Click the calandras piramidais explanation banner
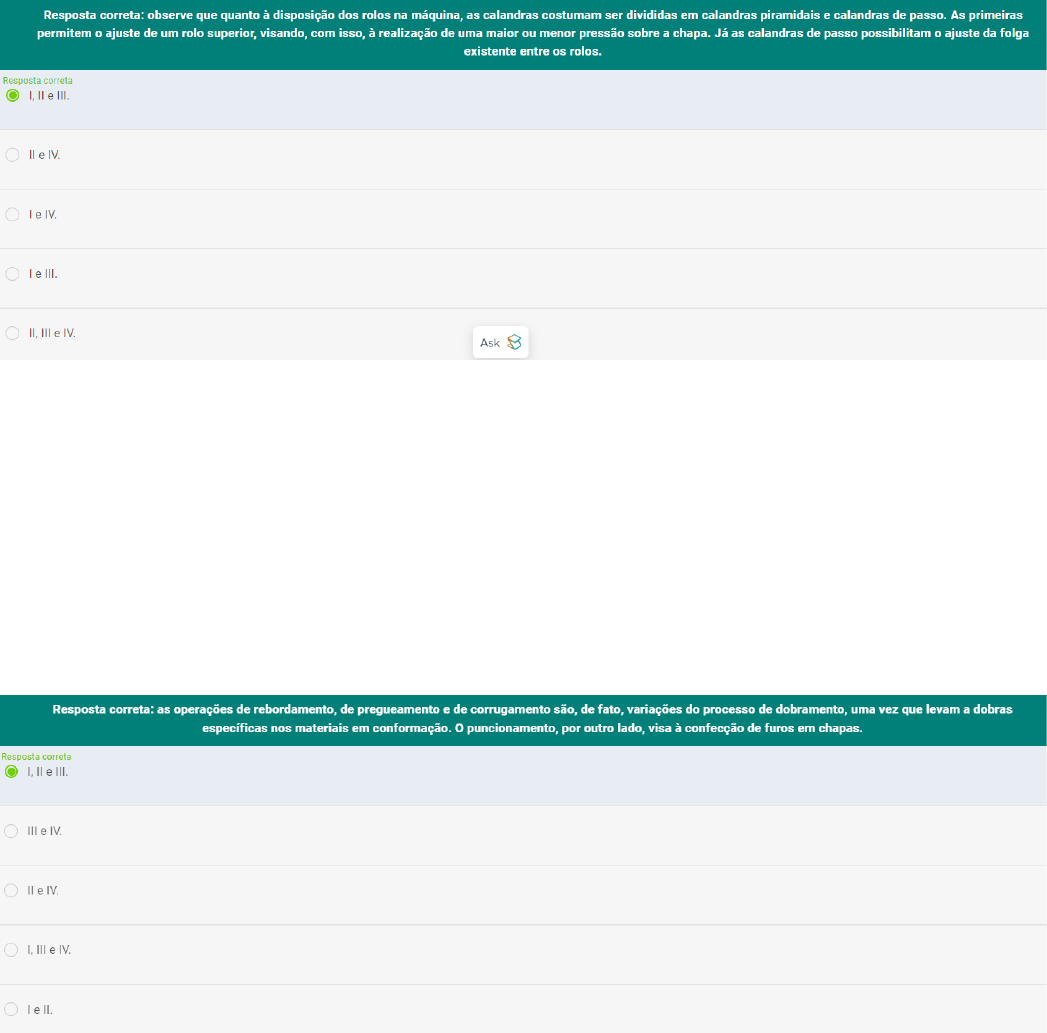Screen dimensions: 1047x1033 [x=523, y=34]
